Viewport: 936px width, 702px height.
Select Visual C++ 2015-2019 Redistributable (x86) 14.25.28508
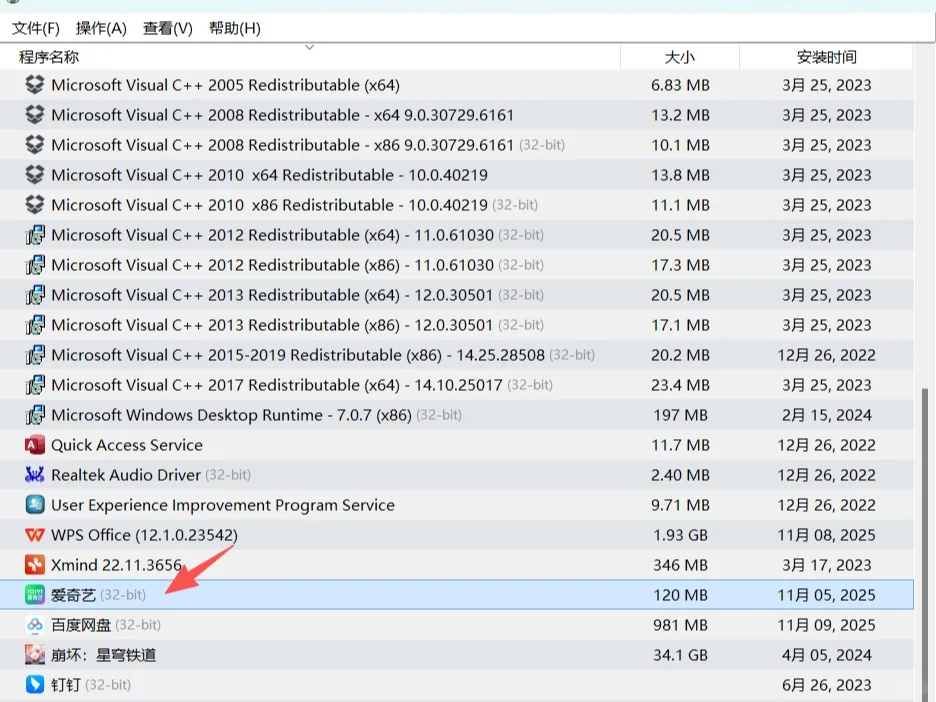(x=298, y=355)
